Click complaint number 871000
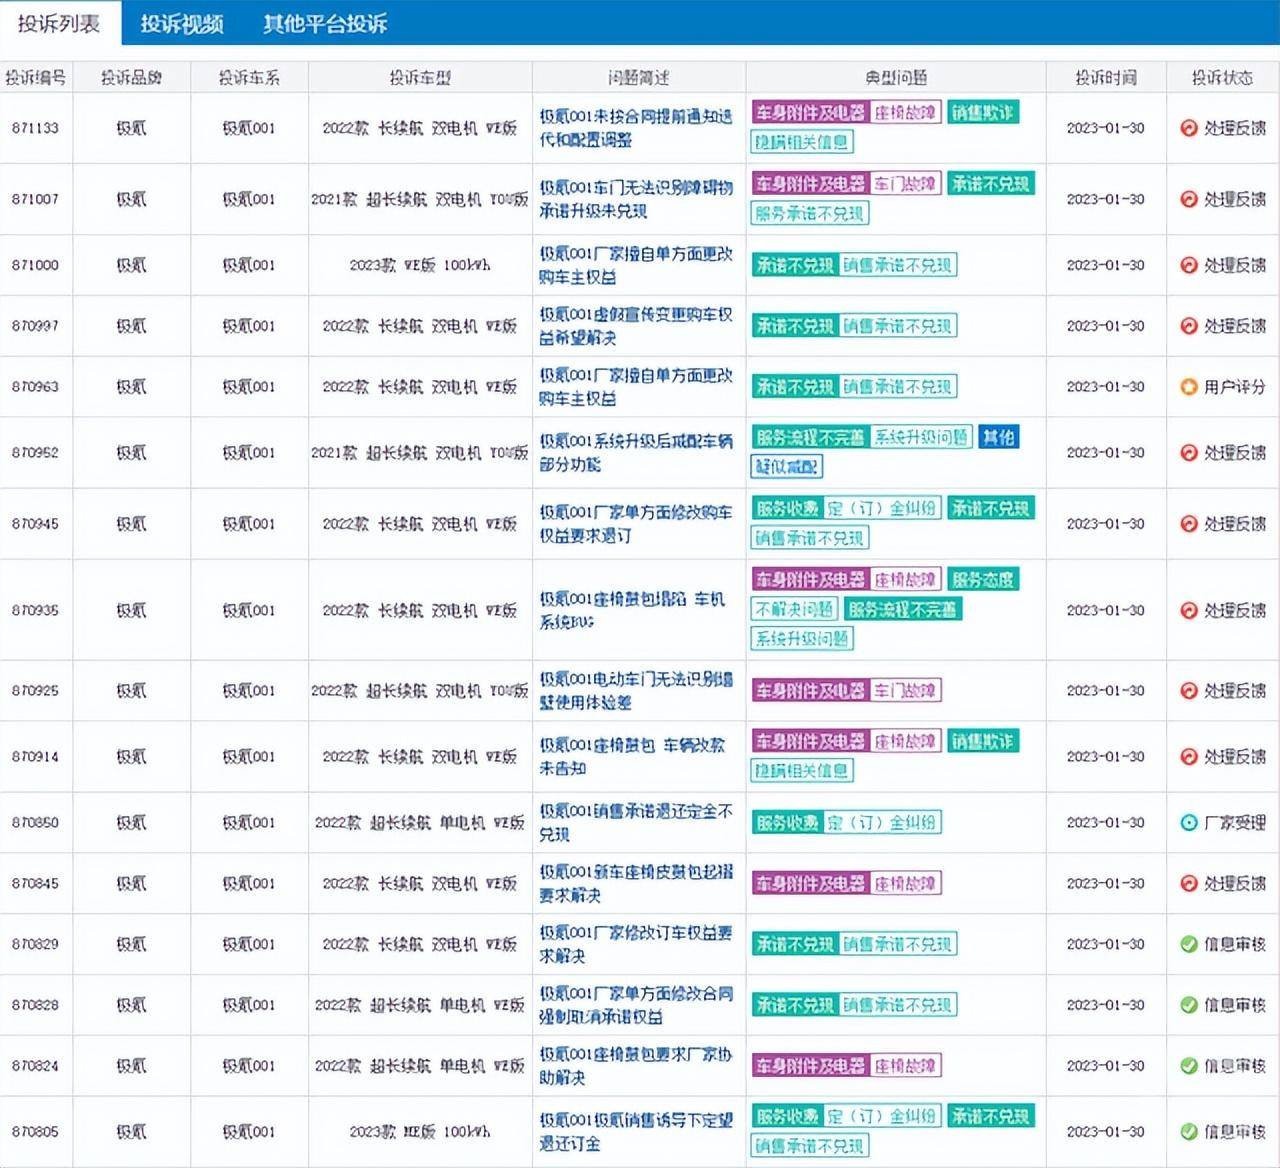Screen dimensions: 1280x1168 [x=35, y=265]
